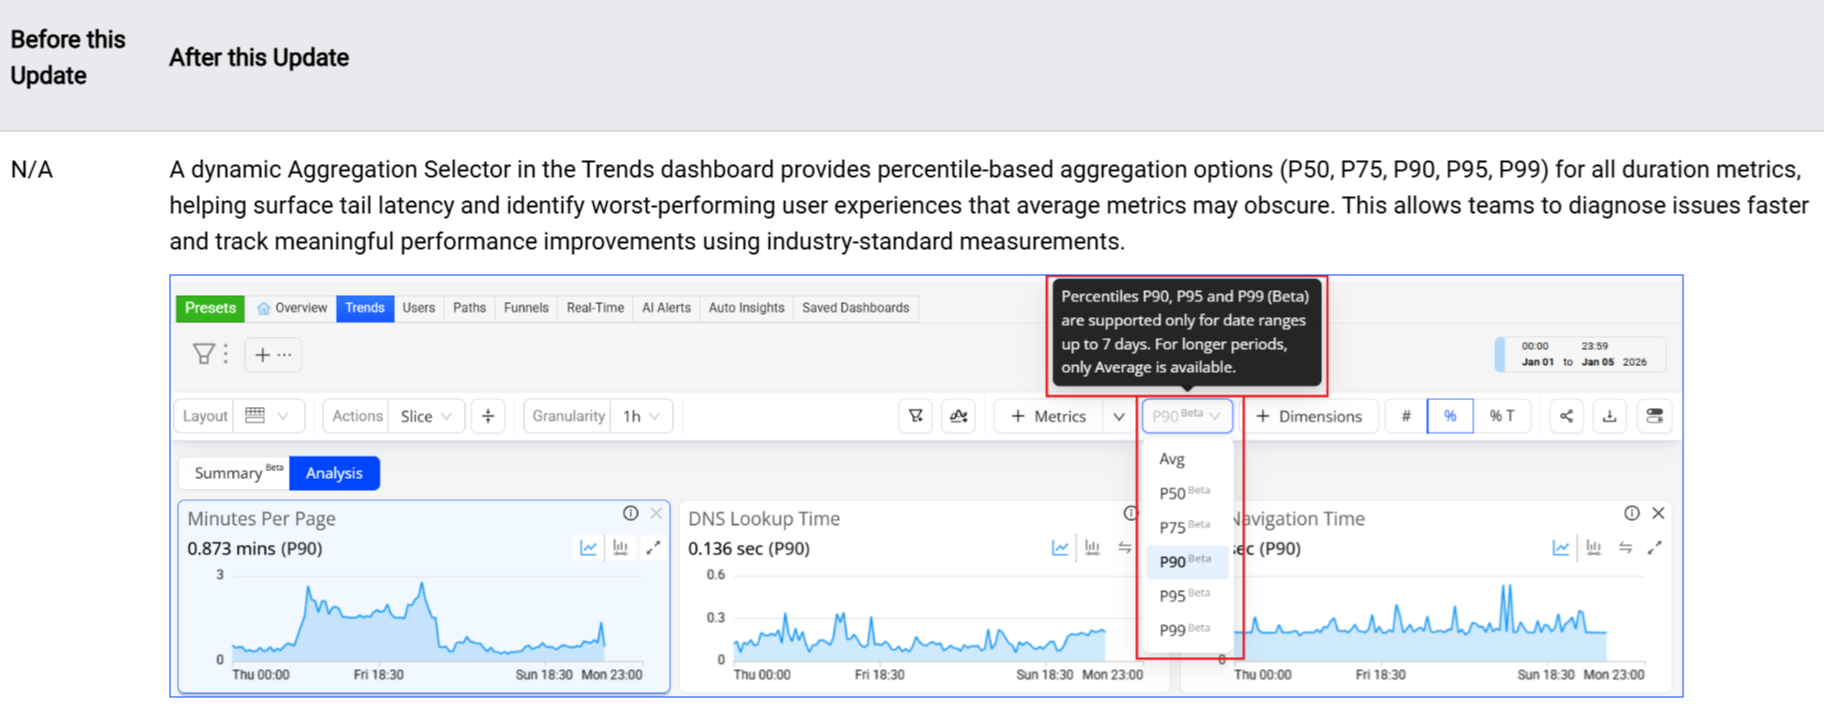1824x706 pixels.
Task: Expand the Layout selector dropdown
Action: click(268, 416)
